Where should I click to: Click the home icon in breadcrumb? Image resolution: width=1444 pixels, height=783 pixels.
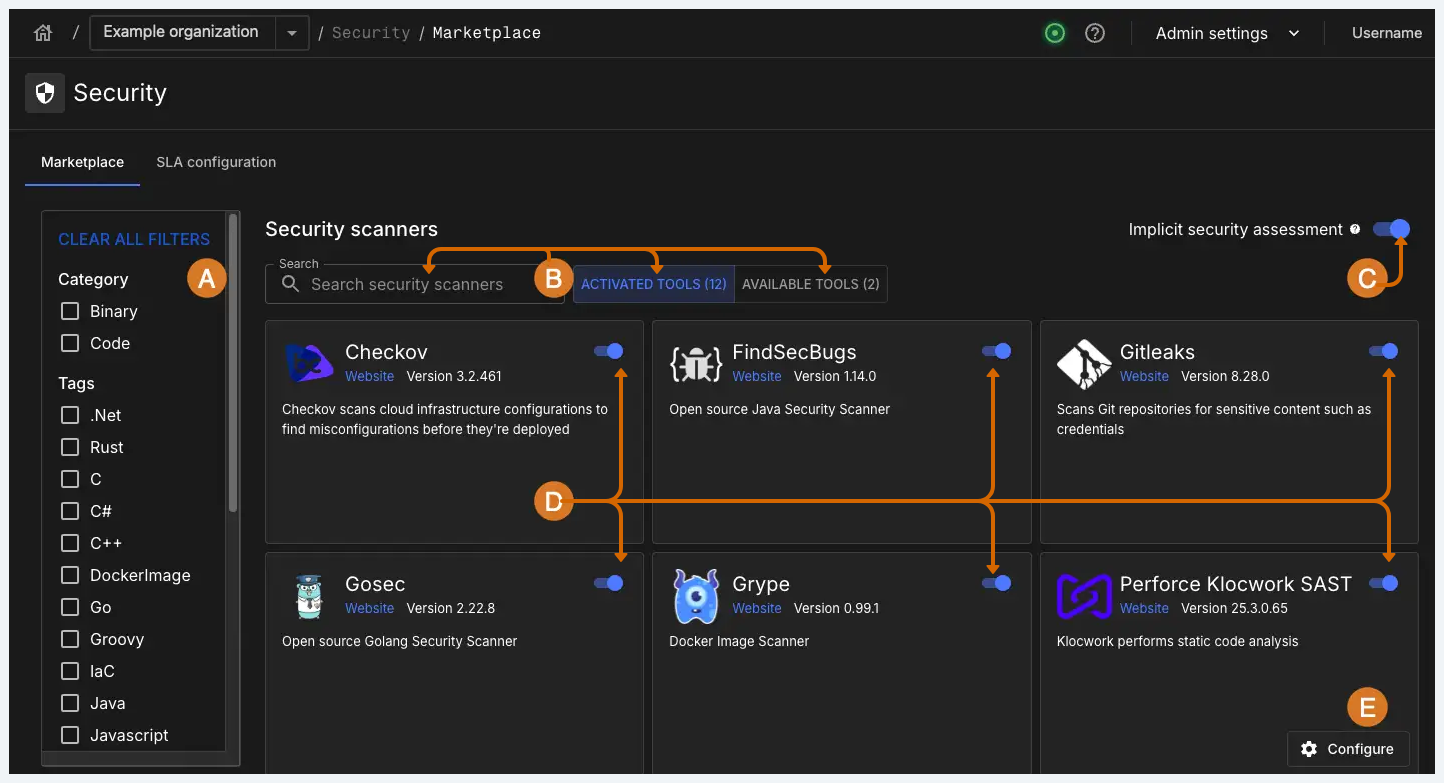(x=42, y=33)
